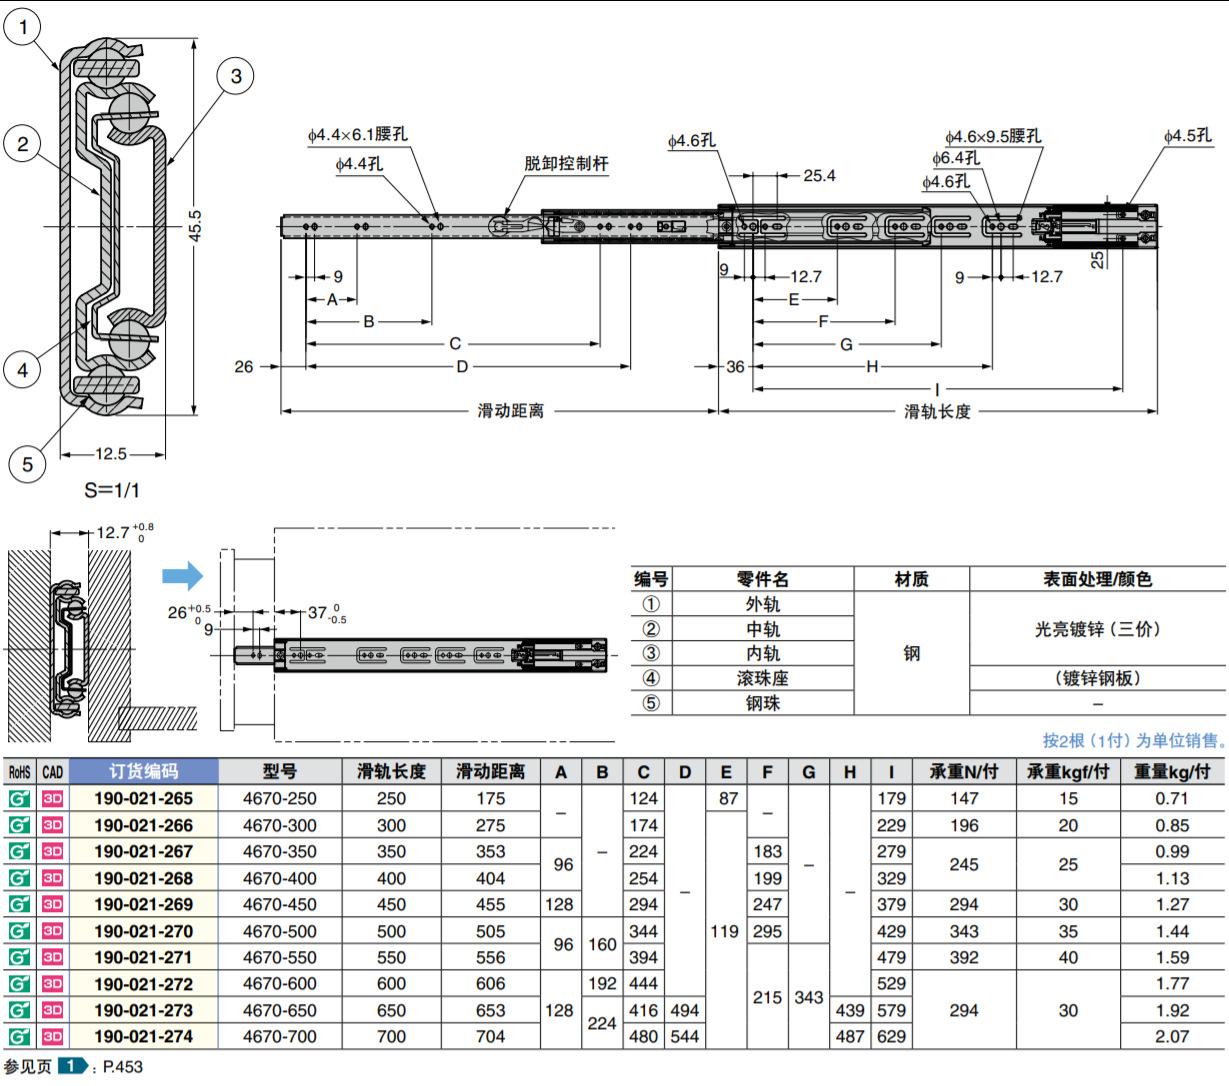This screenshot has height=1086, width=1229.
Task: Select model number 4670-700
Action: point(280,1037)
